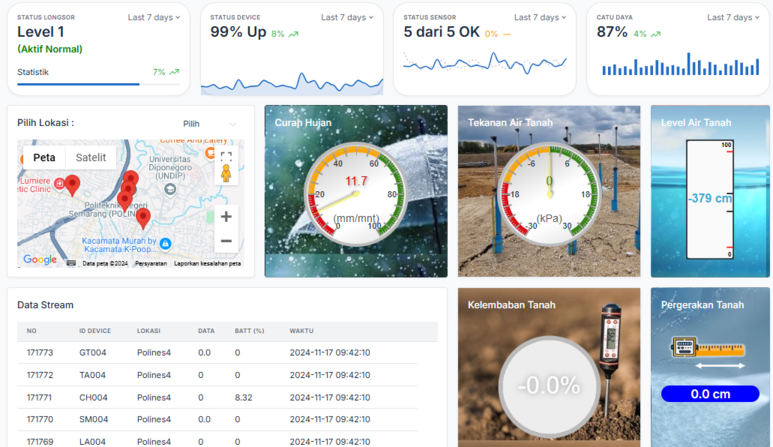The height and width of the screenshot is (447, 773).
Task: Open the Pilih location dropdown
Action: pos(209,124)
